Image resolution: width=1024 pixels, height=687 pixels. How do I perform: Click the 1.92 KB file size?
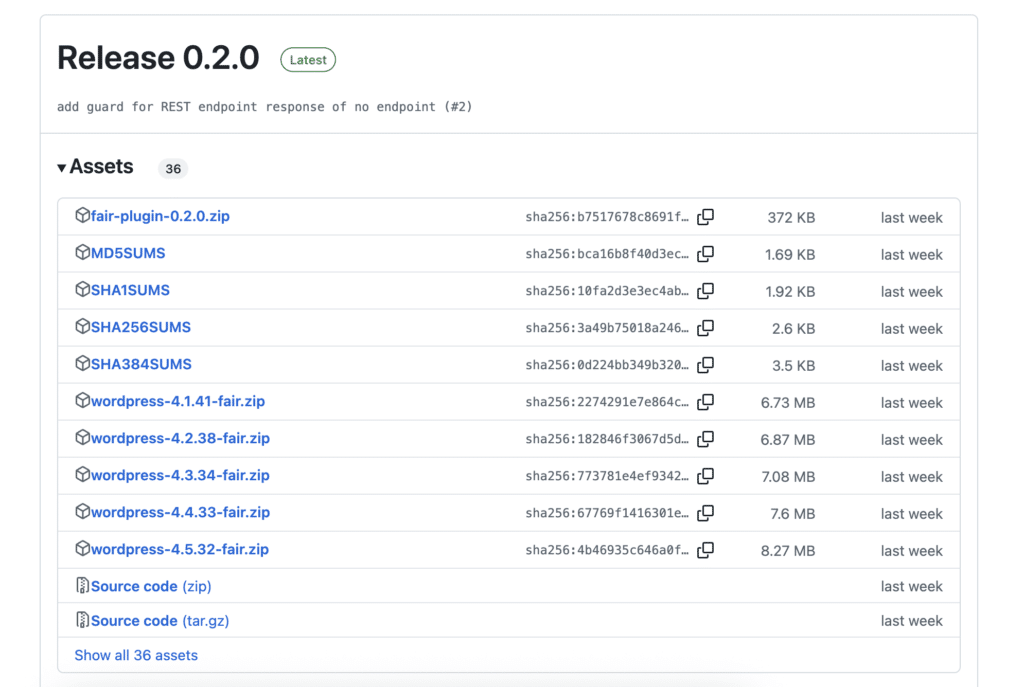[x=790, y=292]
